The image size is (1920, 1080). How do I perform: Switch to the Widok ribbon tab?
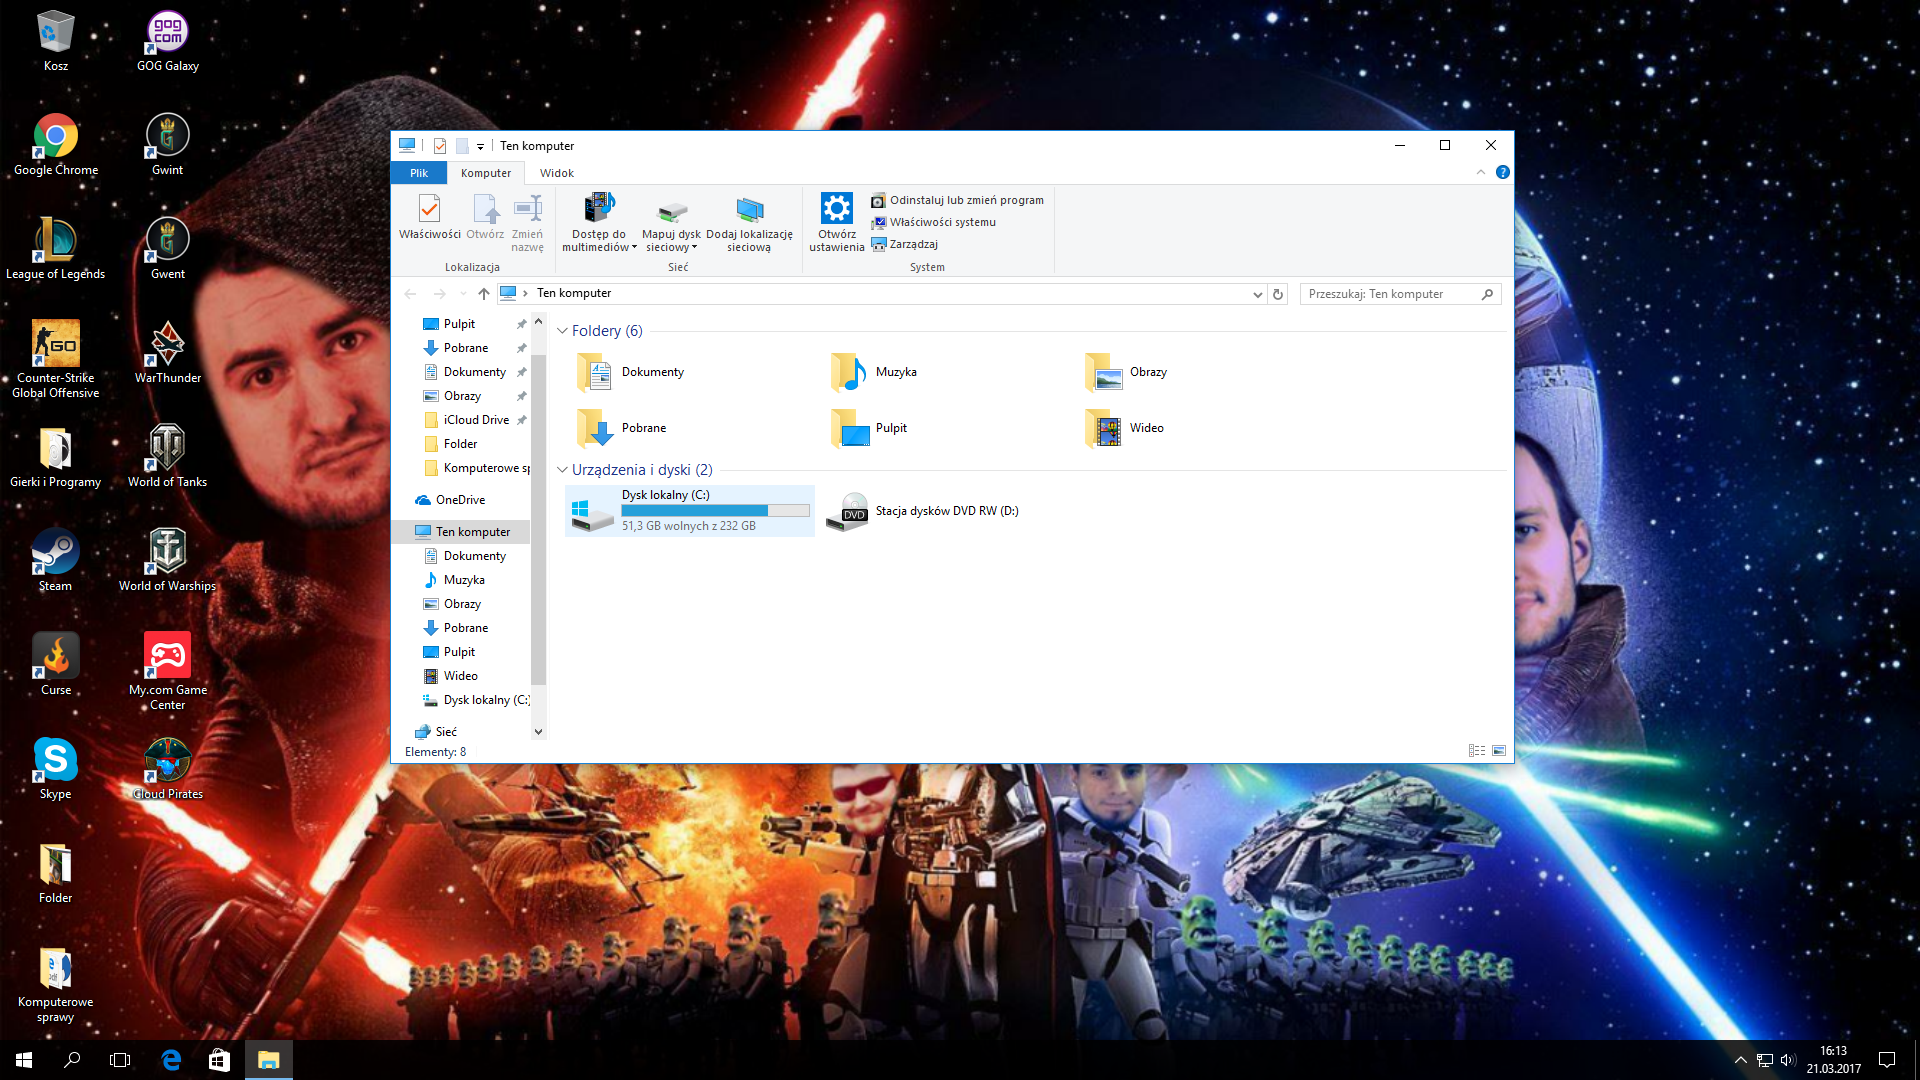557,173
